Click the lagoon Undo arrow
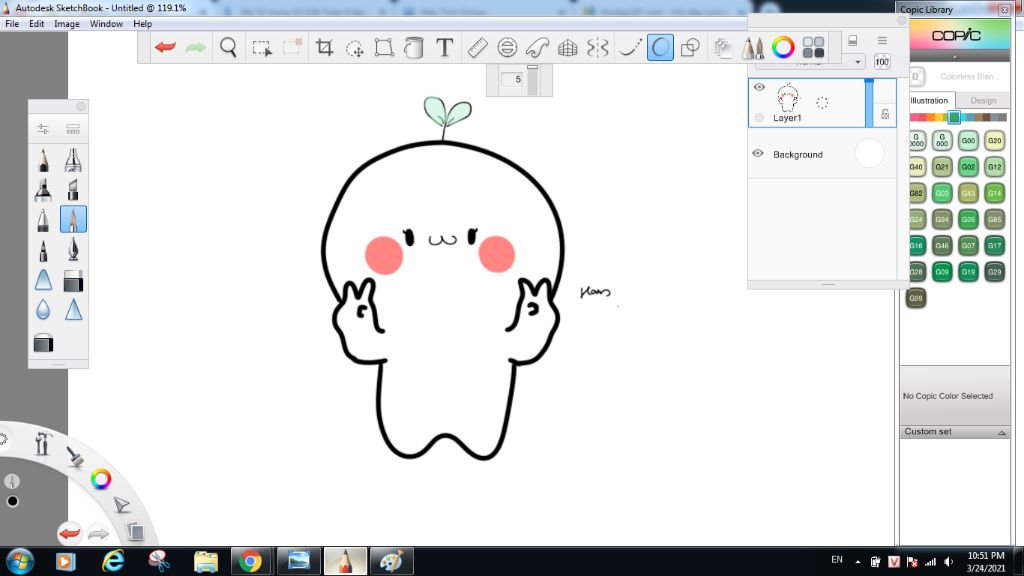This screenshot has height=576, width=1024. coord(69,533)
